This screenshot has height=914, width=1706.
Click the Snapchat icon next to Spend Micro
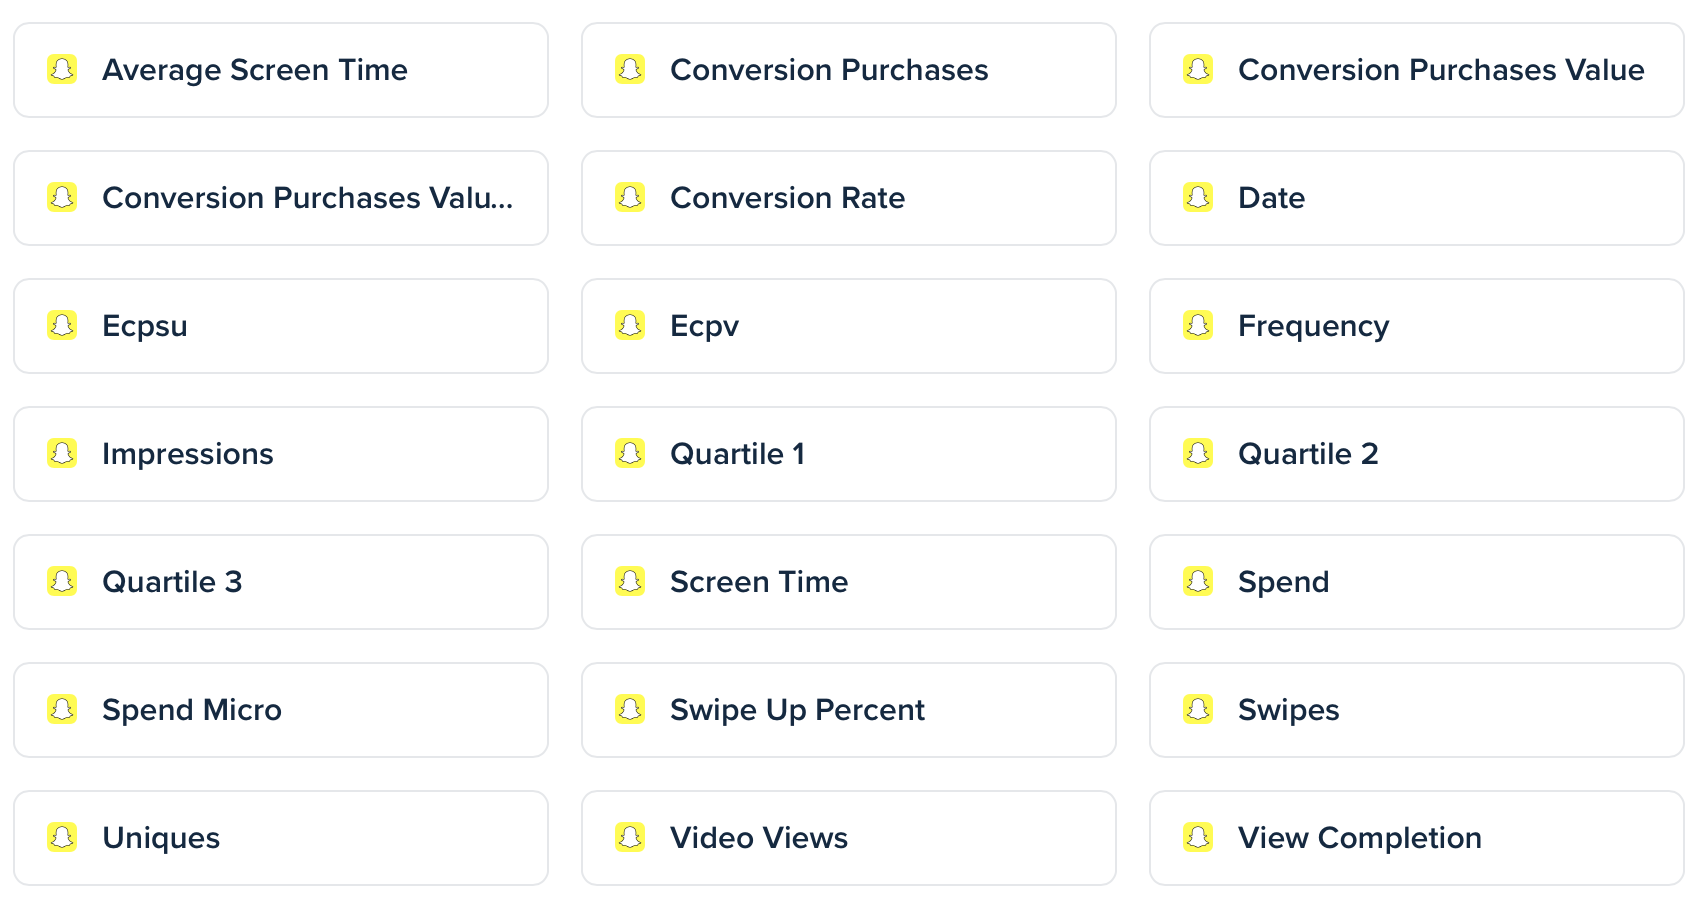pos(63,710)
